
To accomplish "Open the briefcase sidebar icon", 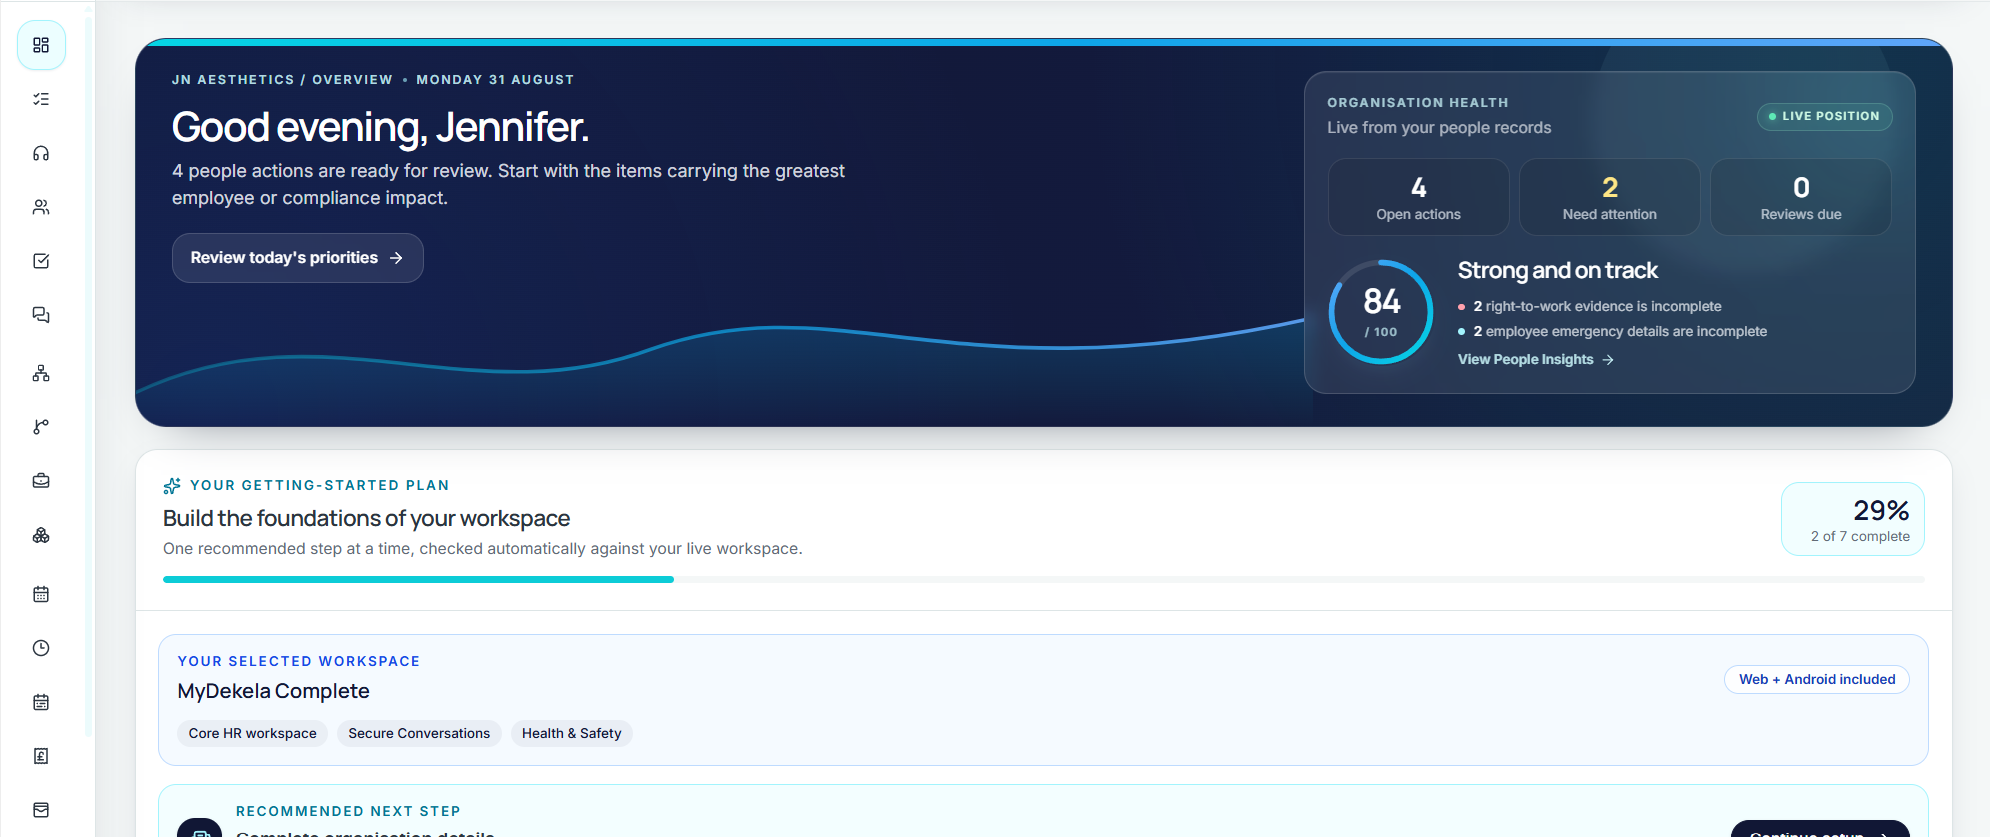I will pos(41,481).
